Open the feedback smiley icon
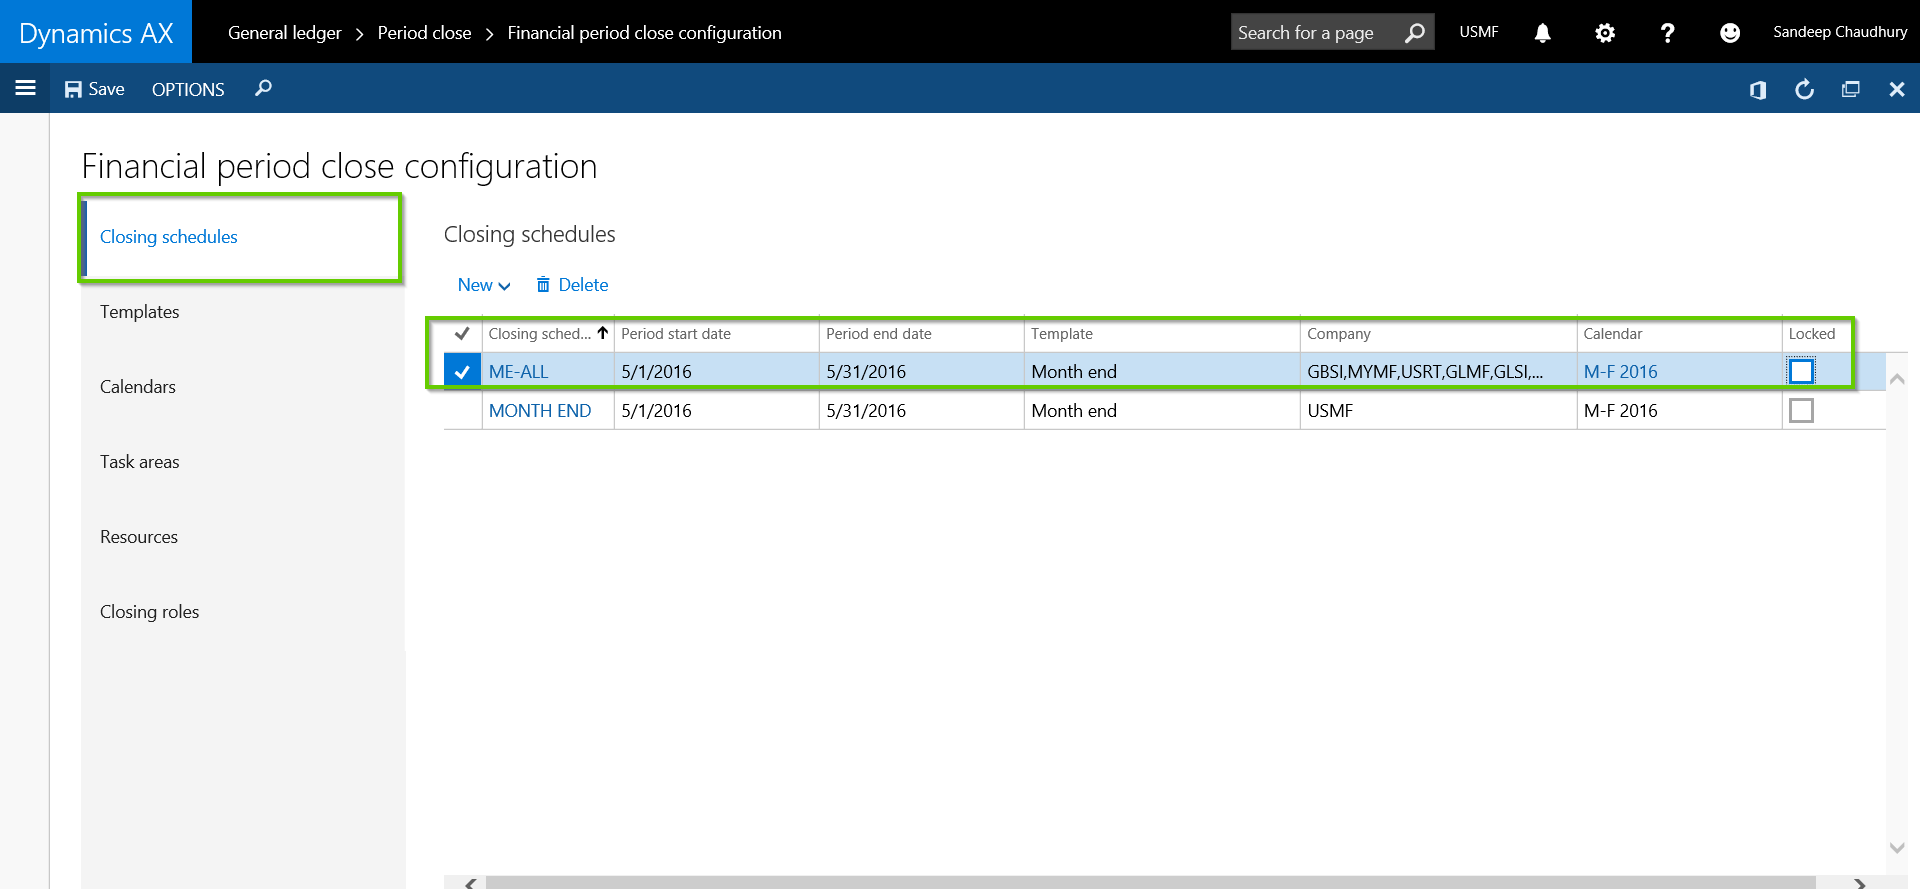 pos(1729,33)
